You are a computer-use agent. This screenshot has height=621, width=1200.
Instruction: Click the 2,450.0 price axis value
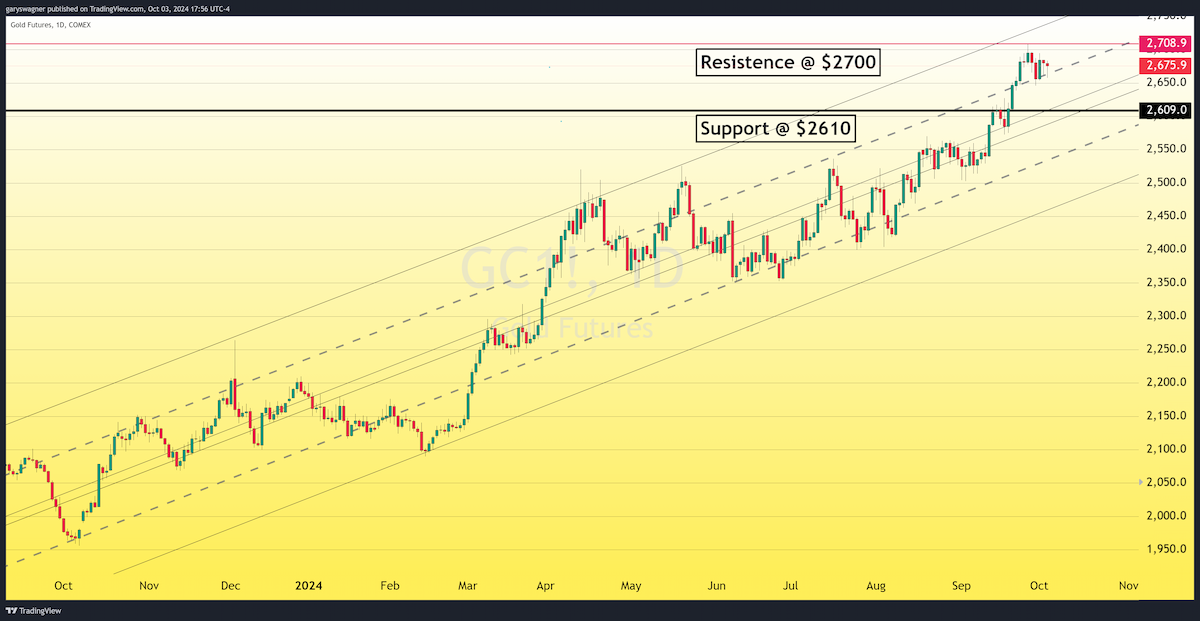(1166, 215)
